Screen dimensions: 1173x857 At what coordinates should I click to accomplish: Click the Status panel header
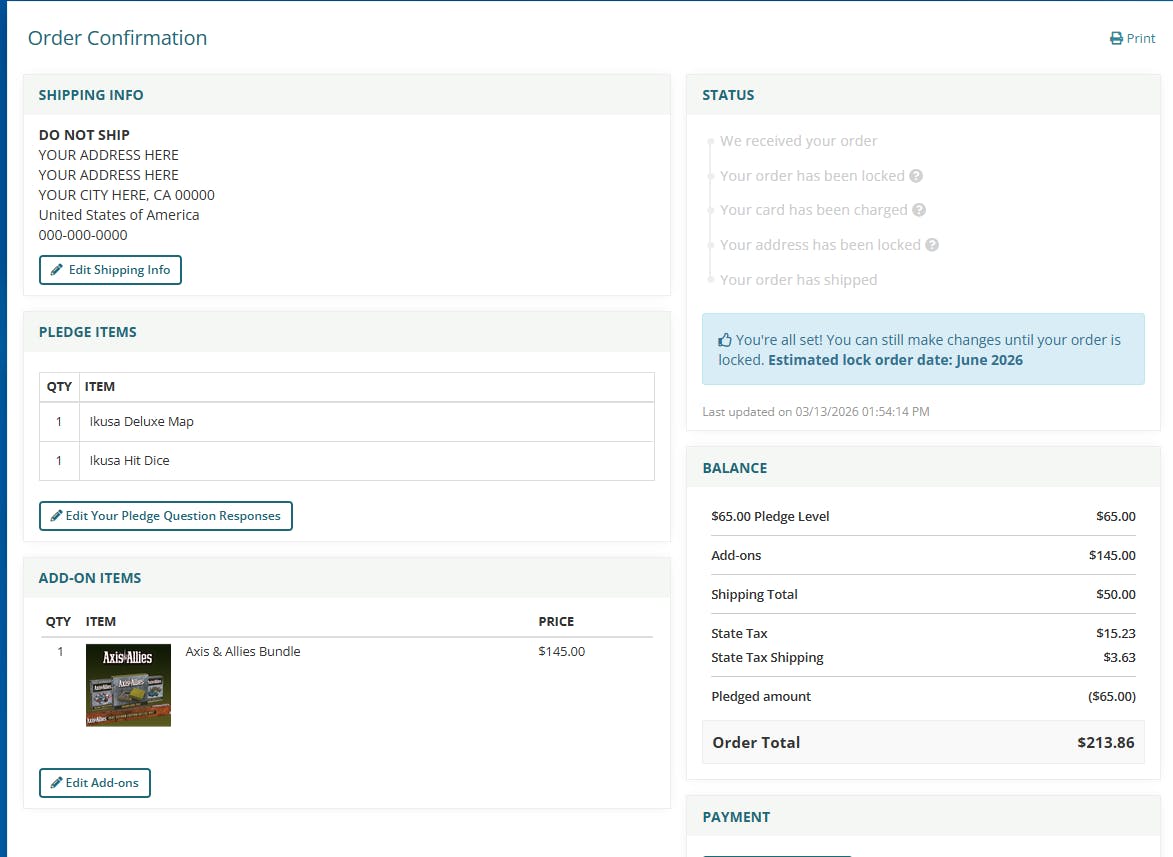click(x=728, y=95)
